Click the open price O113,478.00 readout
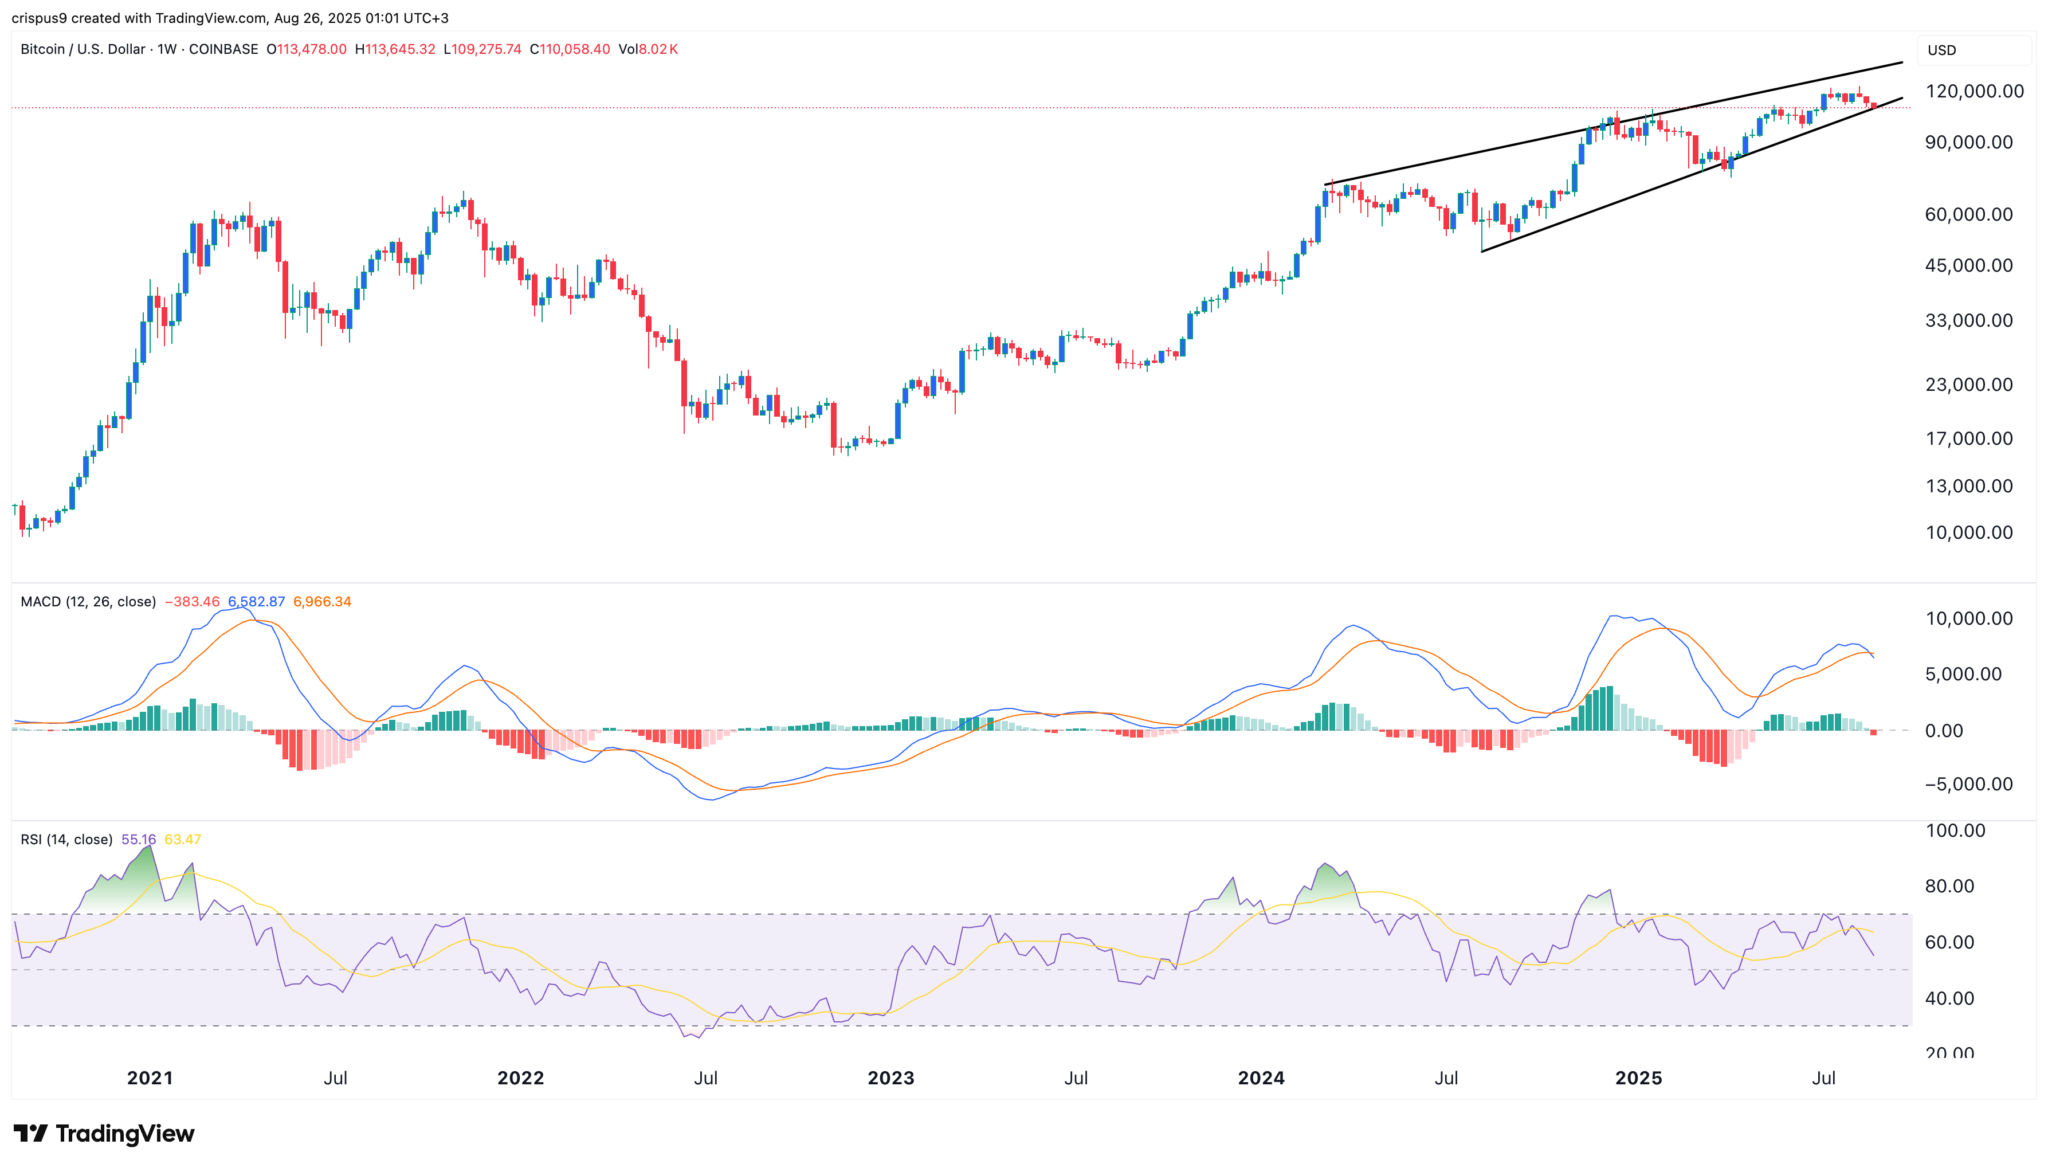 [x=306, y=49]
